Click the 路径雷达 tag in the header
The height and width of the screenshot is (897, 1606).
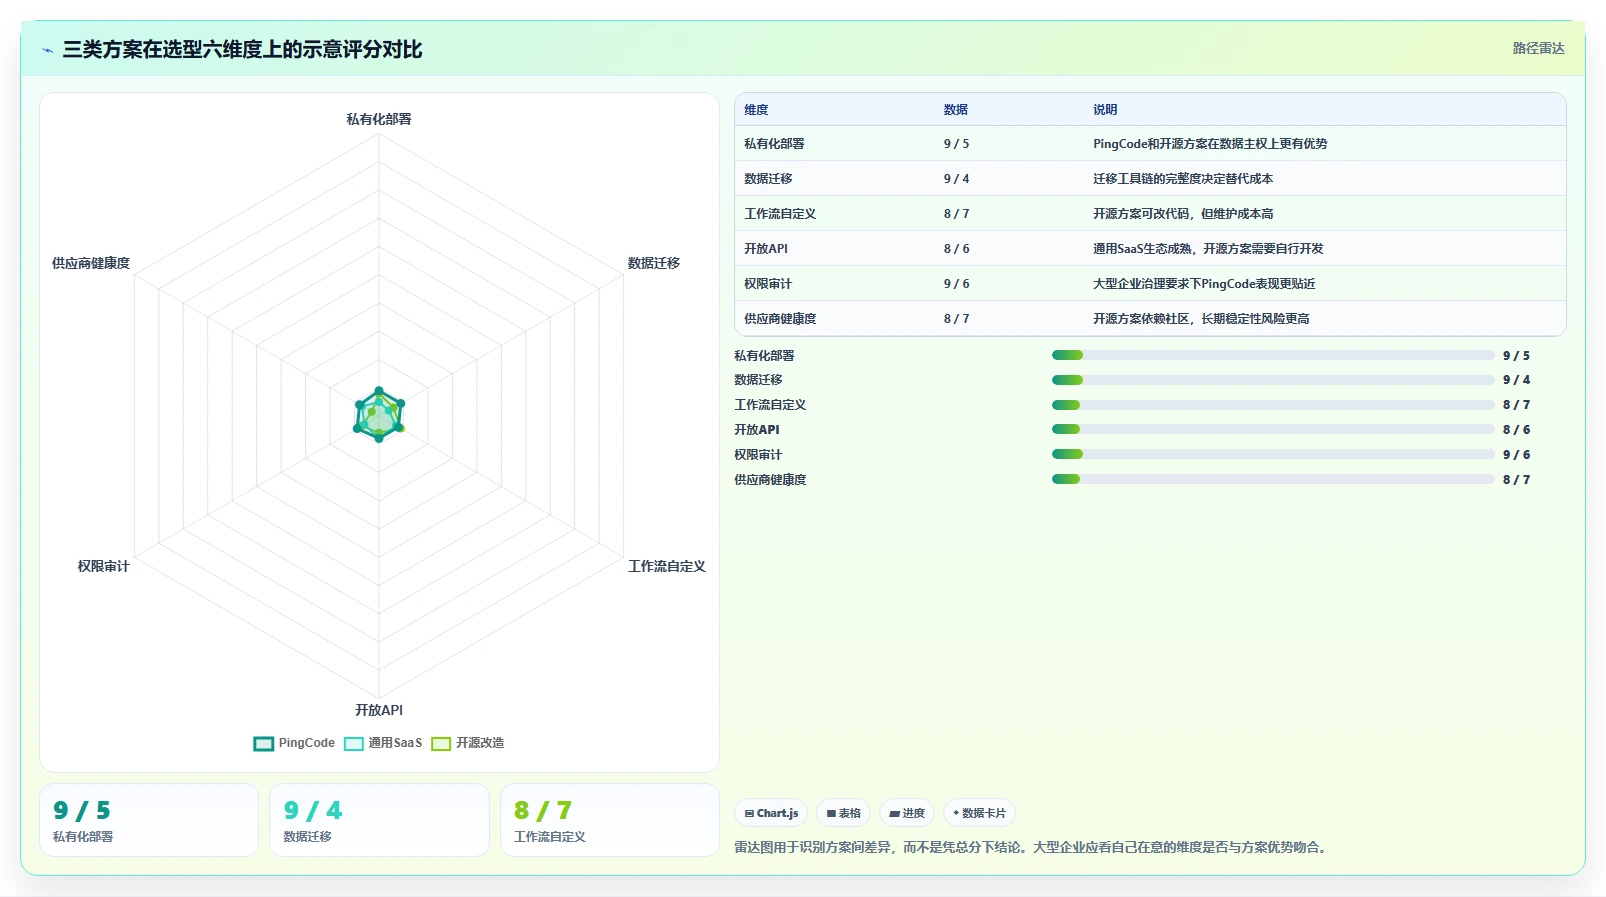pyautogui.click(x=1538, y=48)
